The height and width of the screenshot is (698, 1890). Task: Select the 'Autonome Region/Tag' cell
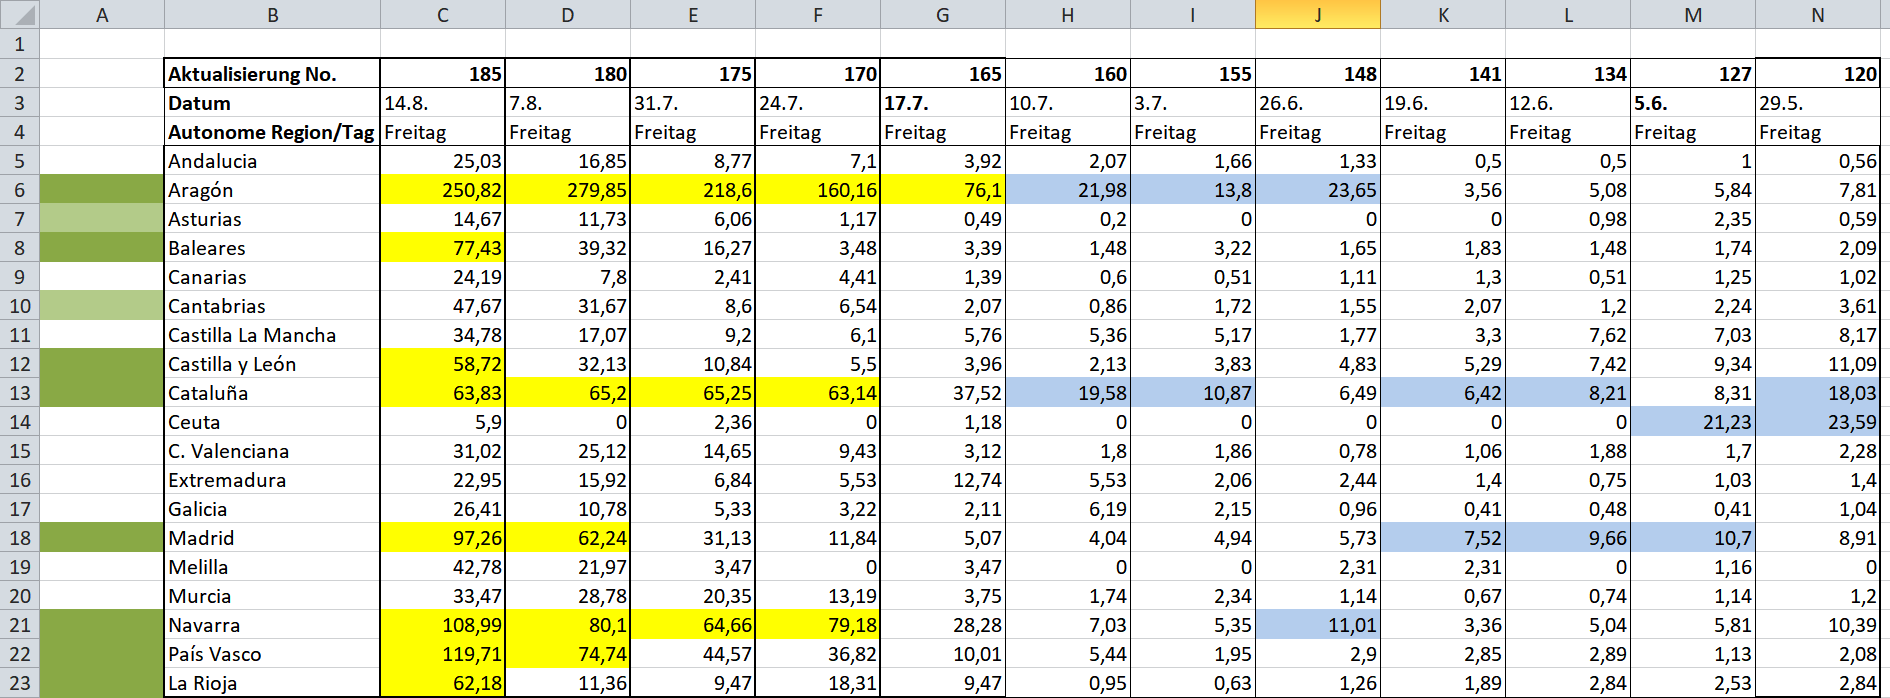coord(272,132)
